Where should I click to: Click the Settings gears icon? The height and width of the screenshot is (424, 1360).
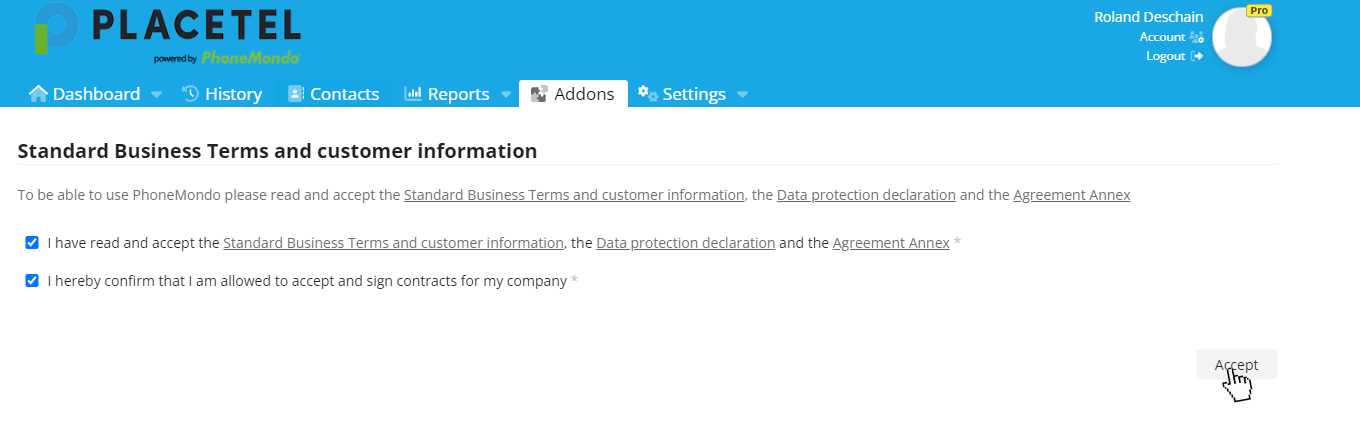(x=648, y=94)
